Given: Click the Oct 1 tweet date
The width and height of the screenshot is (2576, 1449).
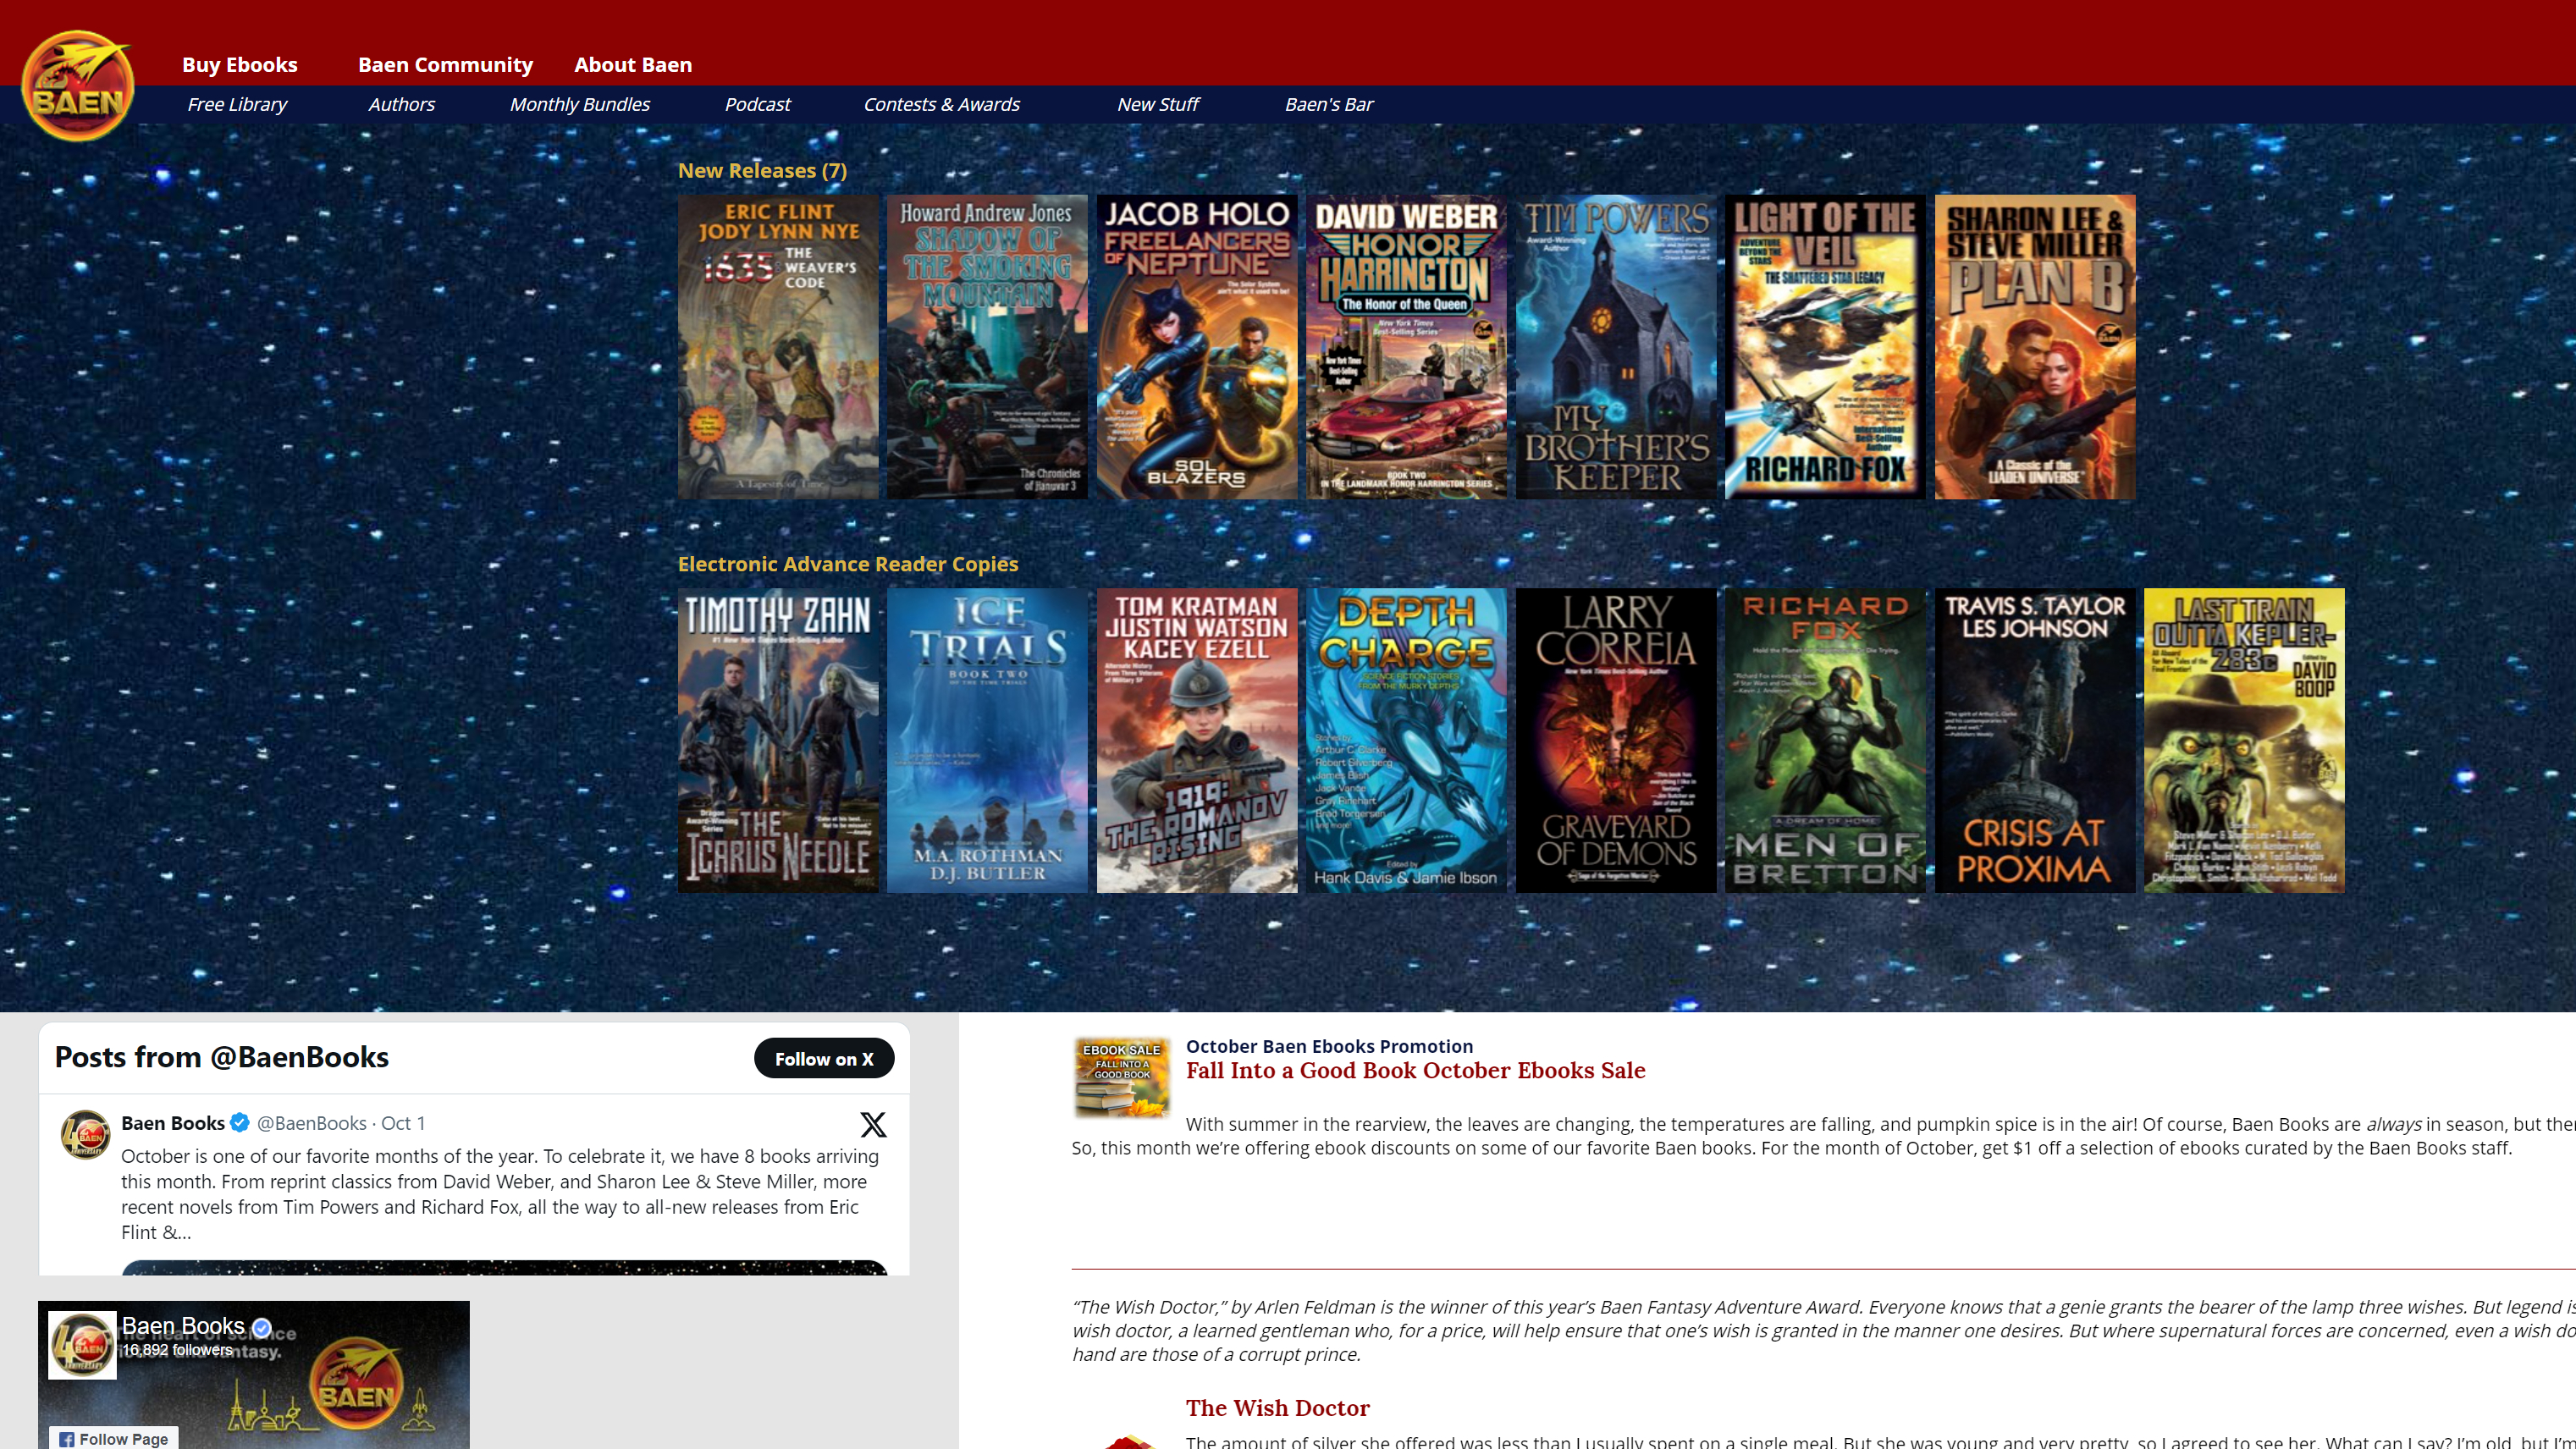Looking at the screenshot, I should (x=403, y=1123).
